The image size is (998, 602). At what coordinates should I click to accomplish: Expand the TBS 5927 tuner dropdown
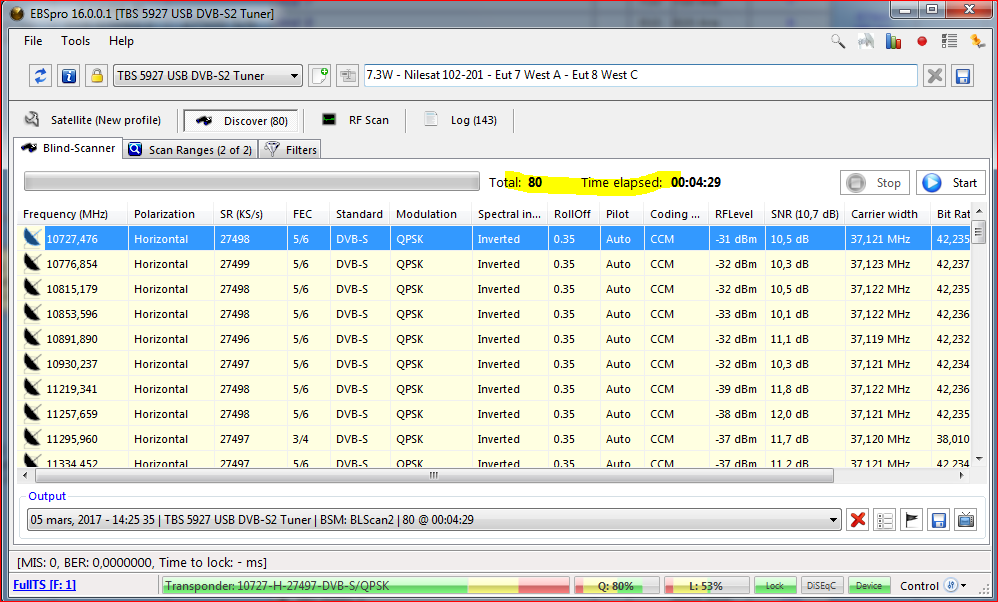coord(293,76)
